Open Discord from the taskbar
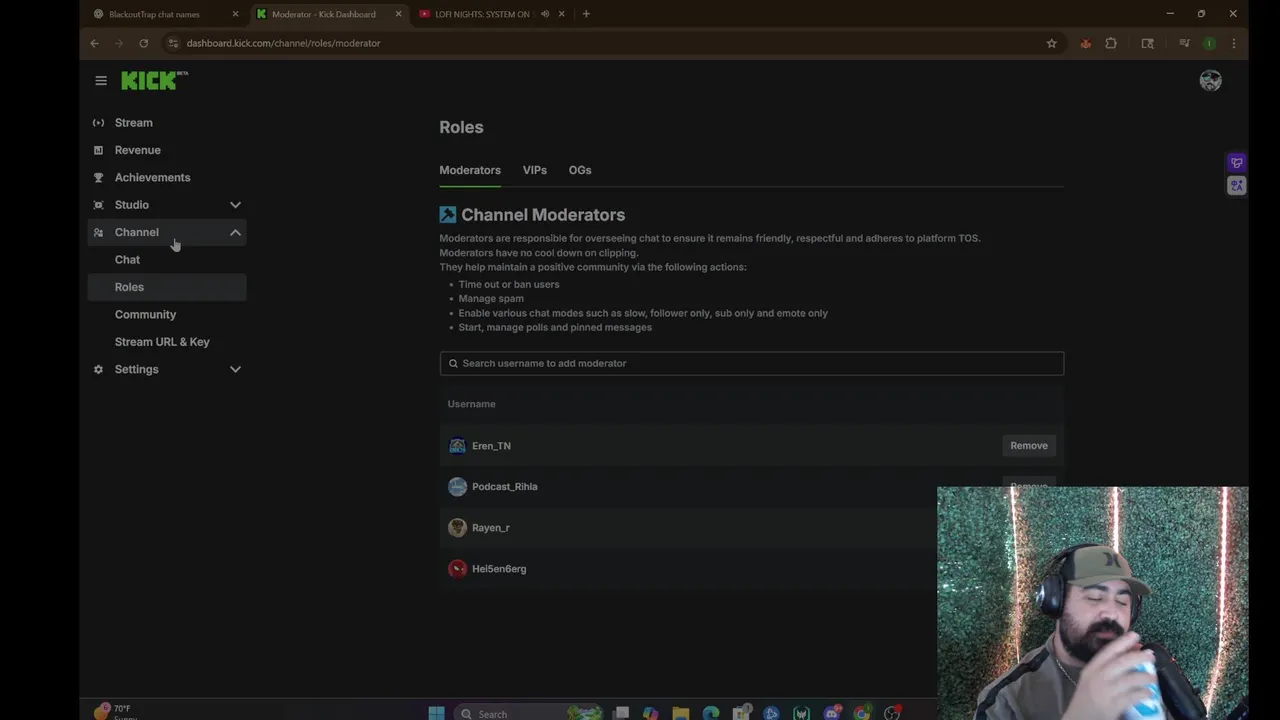Viewport: 1280px width, 720px height. click(x=831, y=713)
